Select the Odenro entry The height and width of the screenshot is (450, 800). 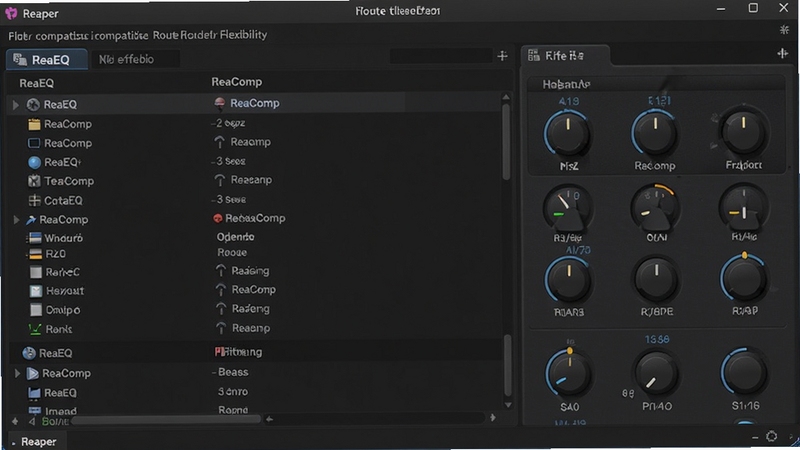[x=235, y=237]
